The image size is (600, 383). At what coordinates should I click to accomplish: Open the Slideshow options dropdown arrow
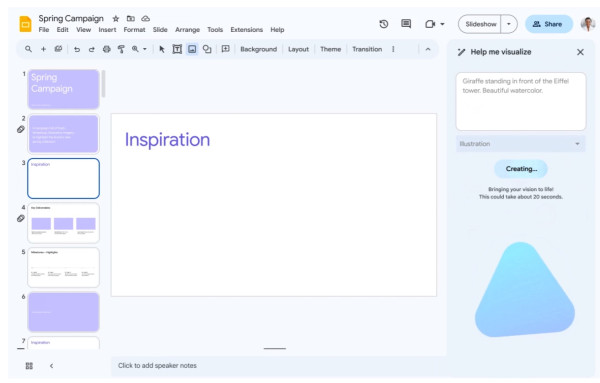click(509, 24)
